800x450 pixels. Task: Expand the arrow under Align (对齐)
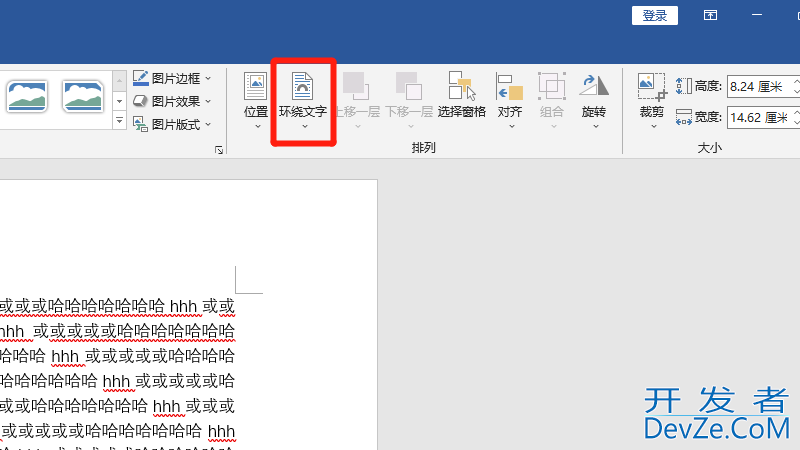tap(512, 126)
